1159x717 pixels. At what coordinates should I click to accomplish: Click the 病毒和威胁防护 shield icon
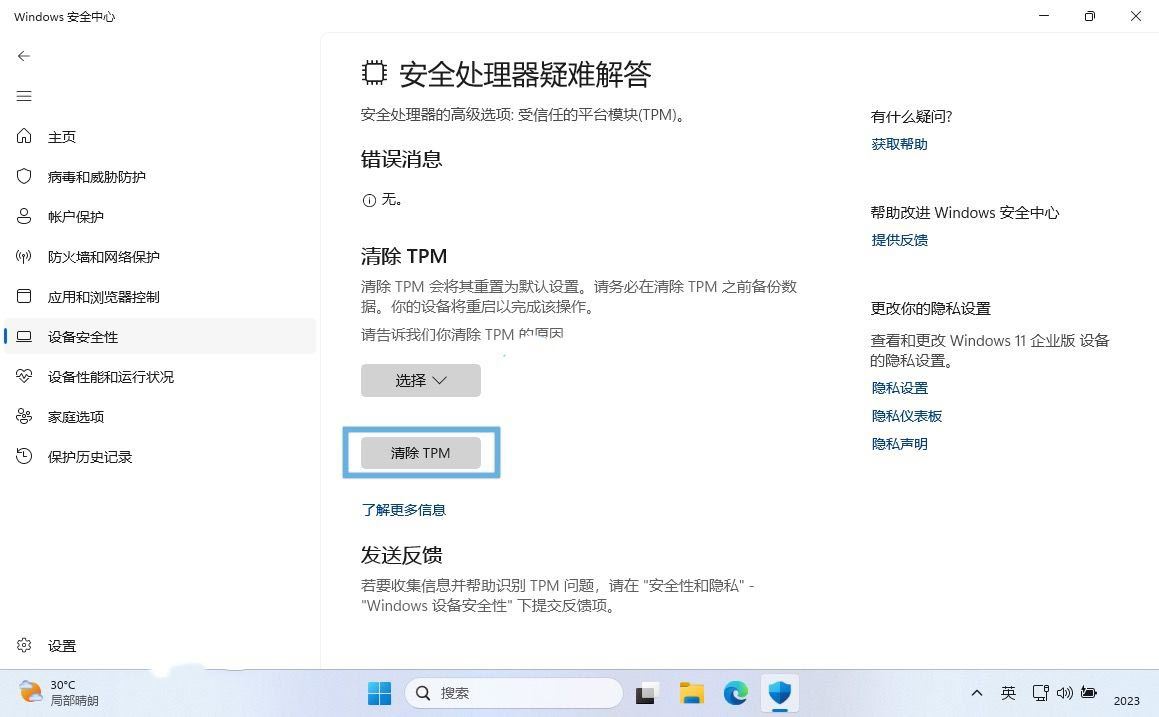[x=25, y=177]
